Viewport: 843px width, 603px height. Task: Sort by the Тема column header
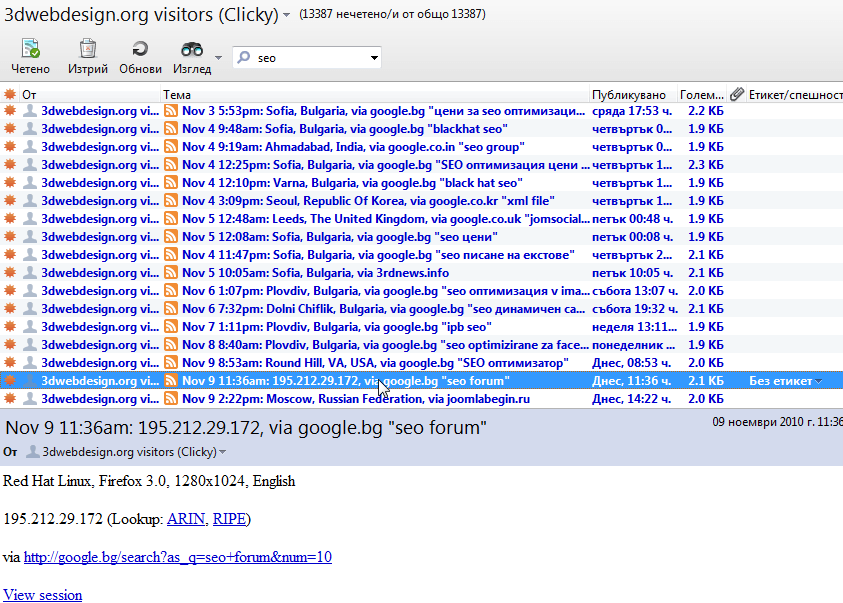click(x=375, y=95)
